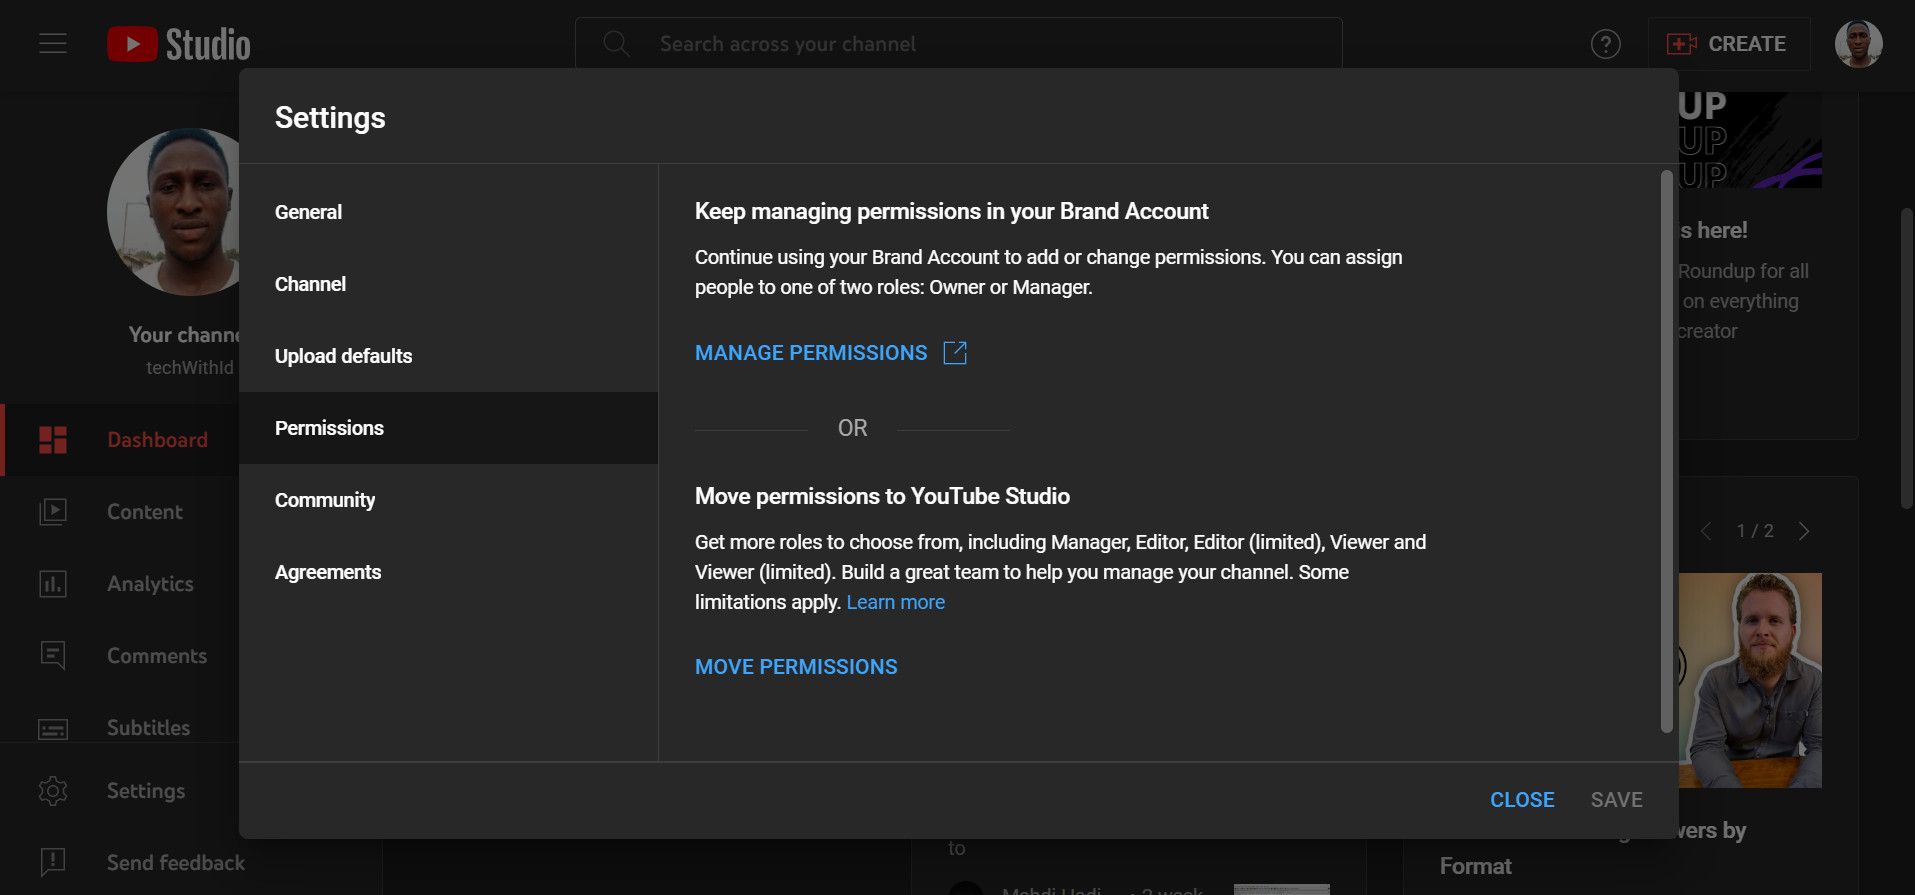
Task: Open the account avatar in top bar
Action: tap(1858, 44)
